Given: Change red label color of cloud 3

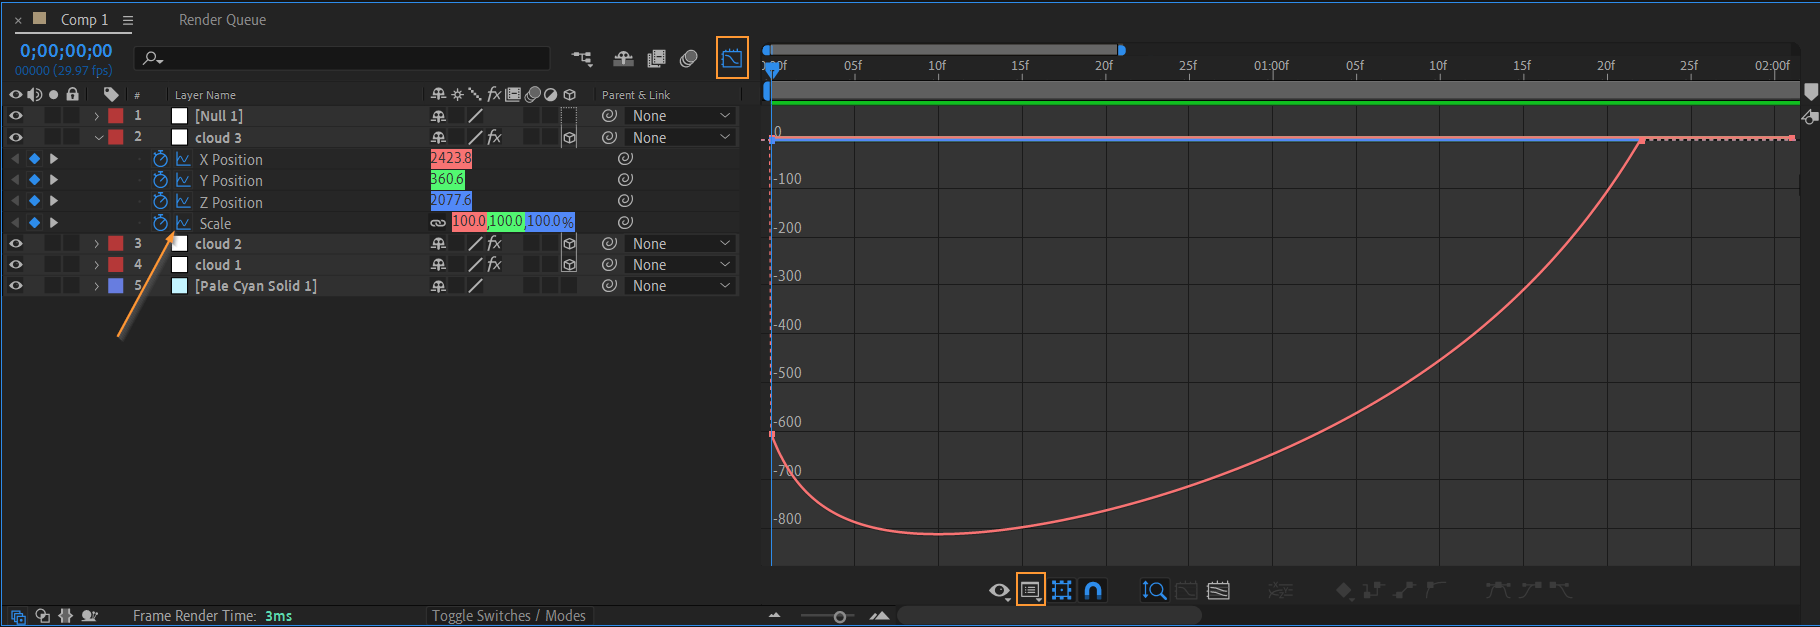Looking at the screenshot, I should (x=116, y=137).
